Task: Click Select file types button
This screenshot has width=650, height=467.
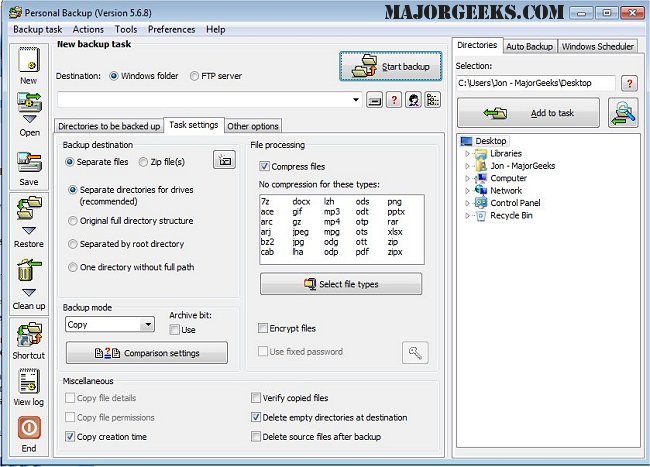Action: point(341,284)
